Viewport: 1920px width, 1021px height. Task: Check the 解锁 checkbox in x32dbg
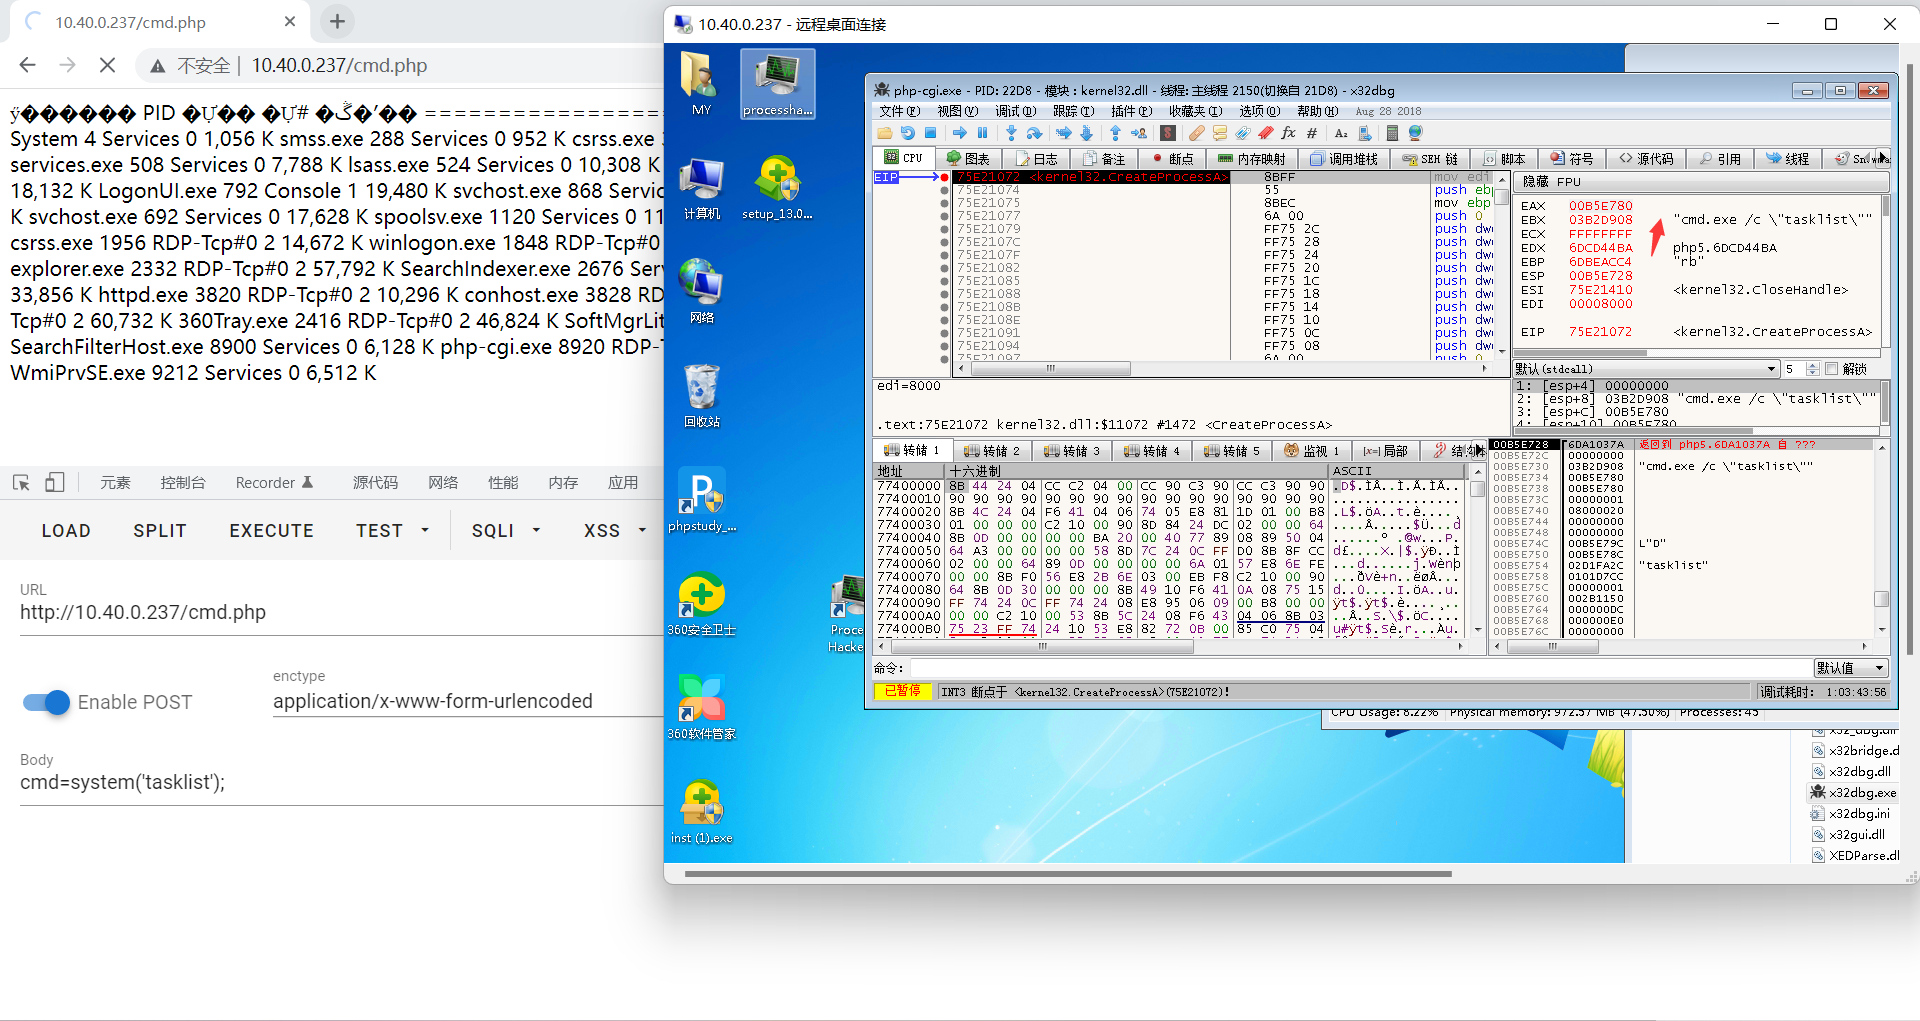[1832, 369]
